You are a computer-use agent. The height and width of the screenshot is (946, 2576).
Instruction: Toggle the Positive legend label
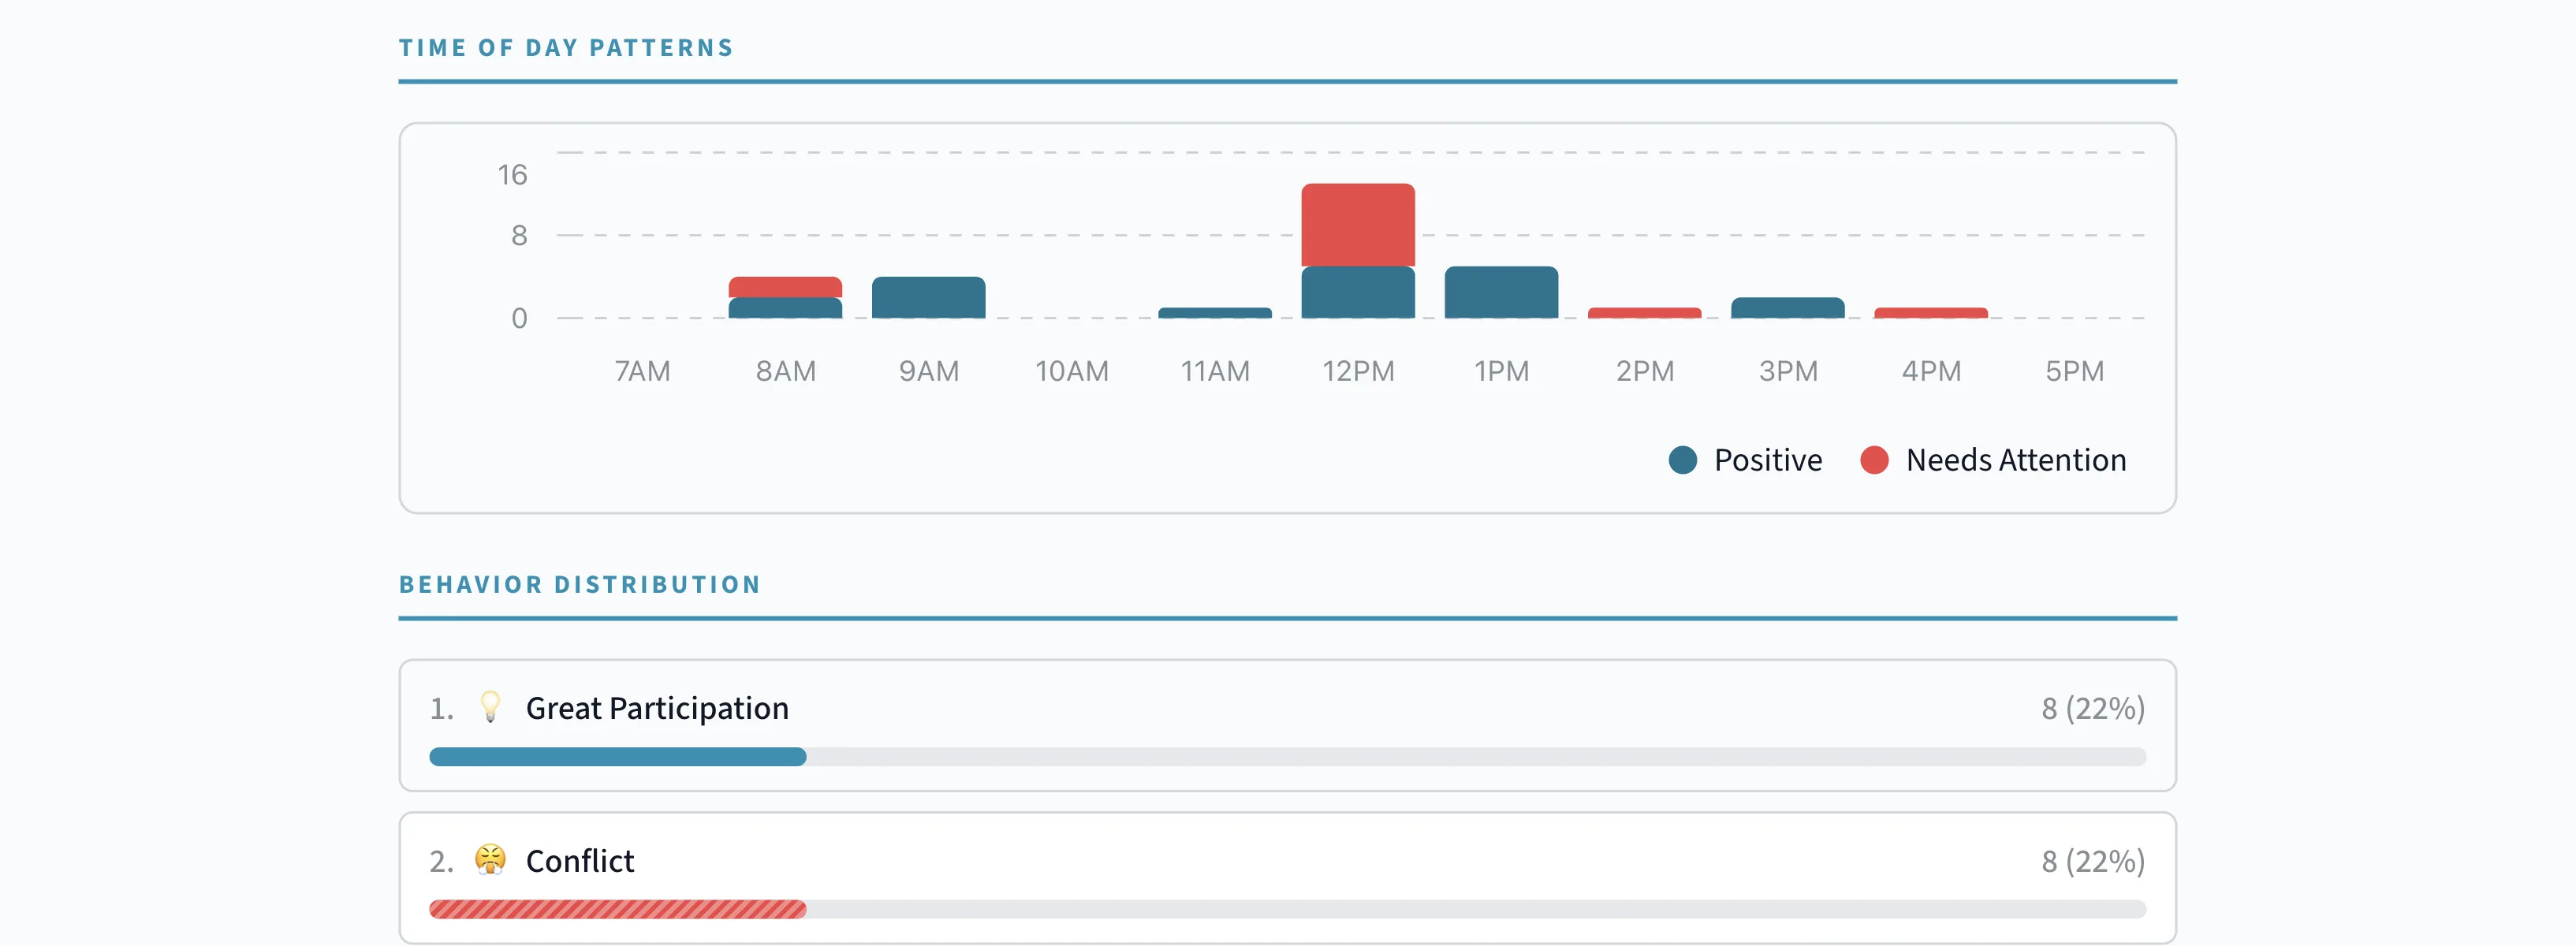pyautogui.click(x=1767, y=460)
